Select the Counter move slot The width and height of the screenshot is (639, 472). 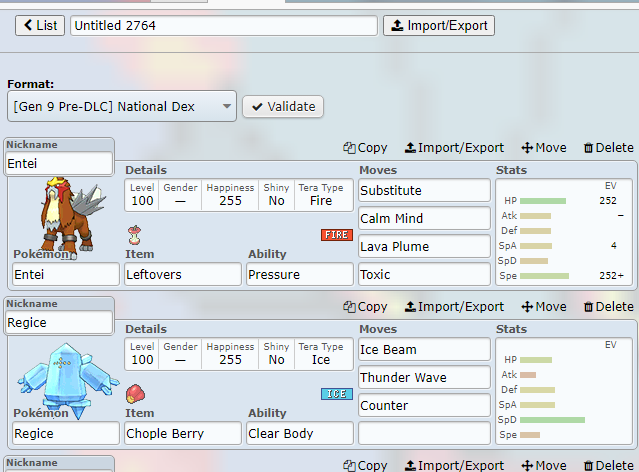point(424,406)
